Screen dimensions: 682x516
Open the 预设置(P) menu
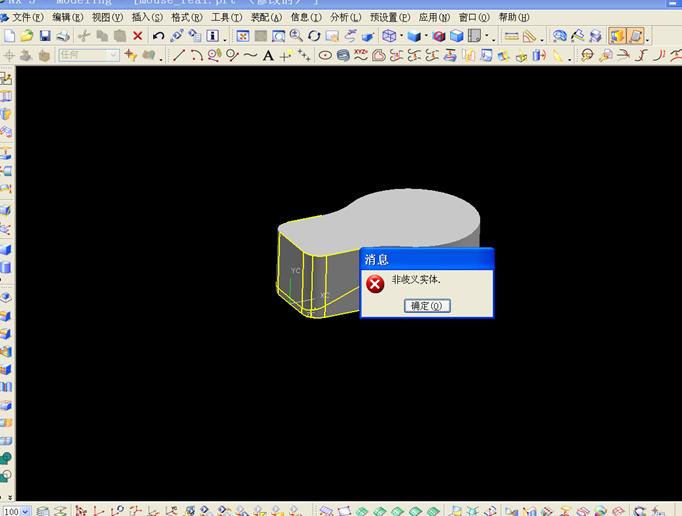tap(390, 17)
